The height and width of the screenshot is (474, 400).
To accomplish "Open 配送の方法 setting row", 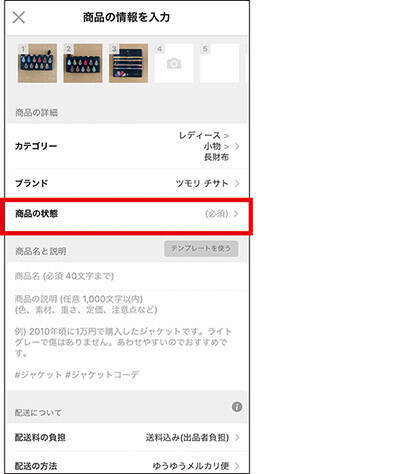I will pyautogui.click(x=127, y=464).
